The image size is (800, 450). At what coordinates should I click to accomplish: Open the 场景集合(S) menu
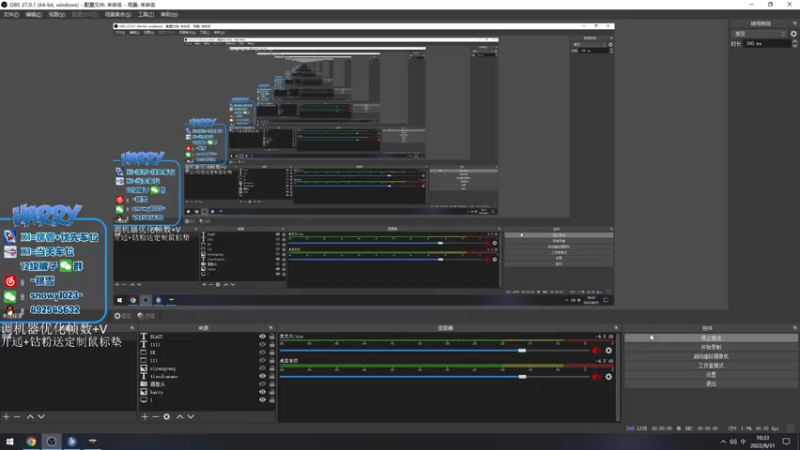[x=117, y=15]
